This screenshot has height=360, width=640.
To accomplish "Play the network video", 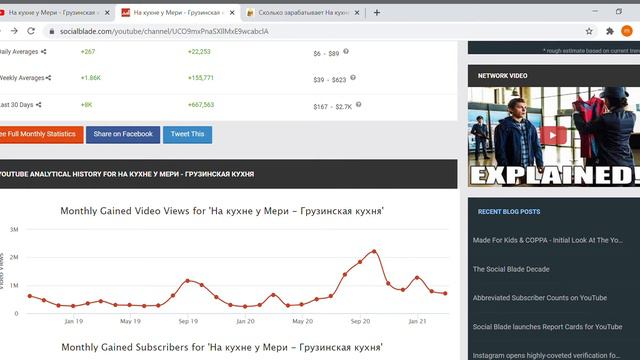I will point(553,136).
